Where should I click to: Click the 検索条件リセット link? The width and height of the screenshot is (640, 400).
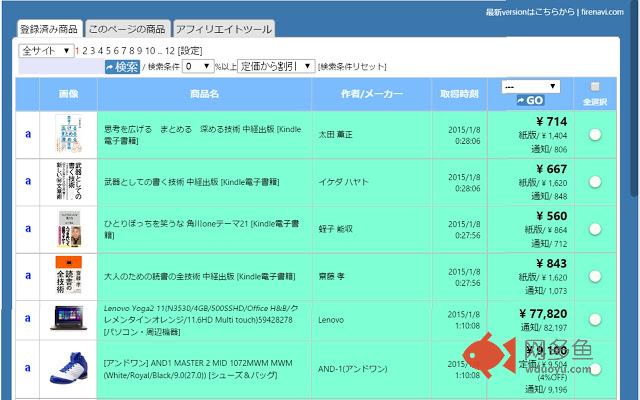click(x=352, y=67)
